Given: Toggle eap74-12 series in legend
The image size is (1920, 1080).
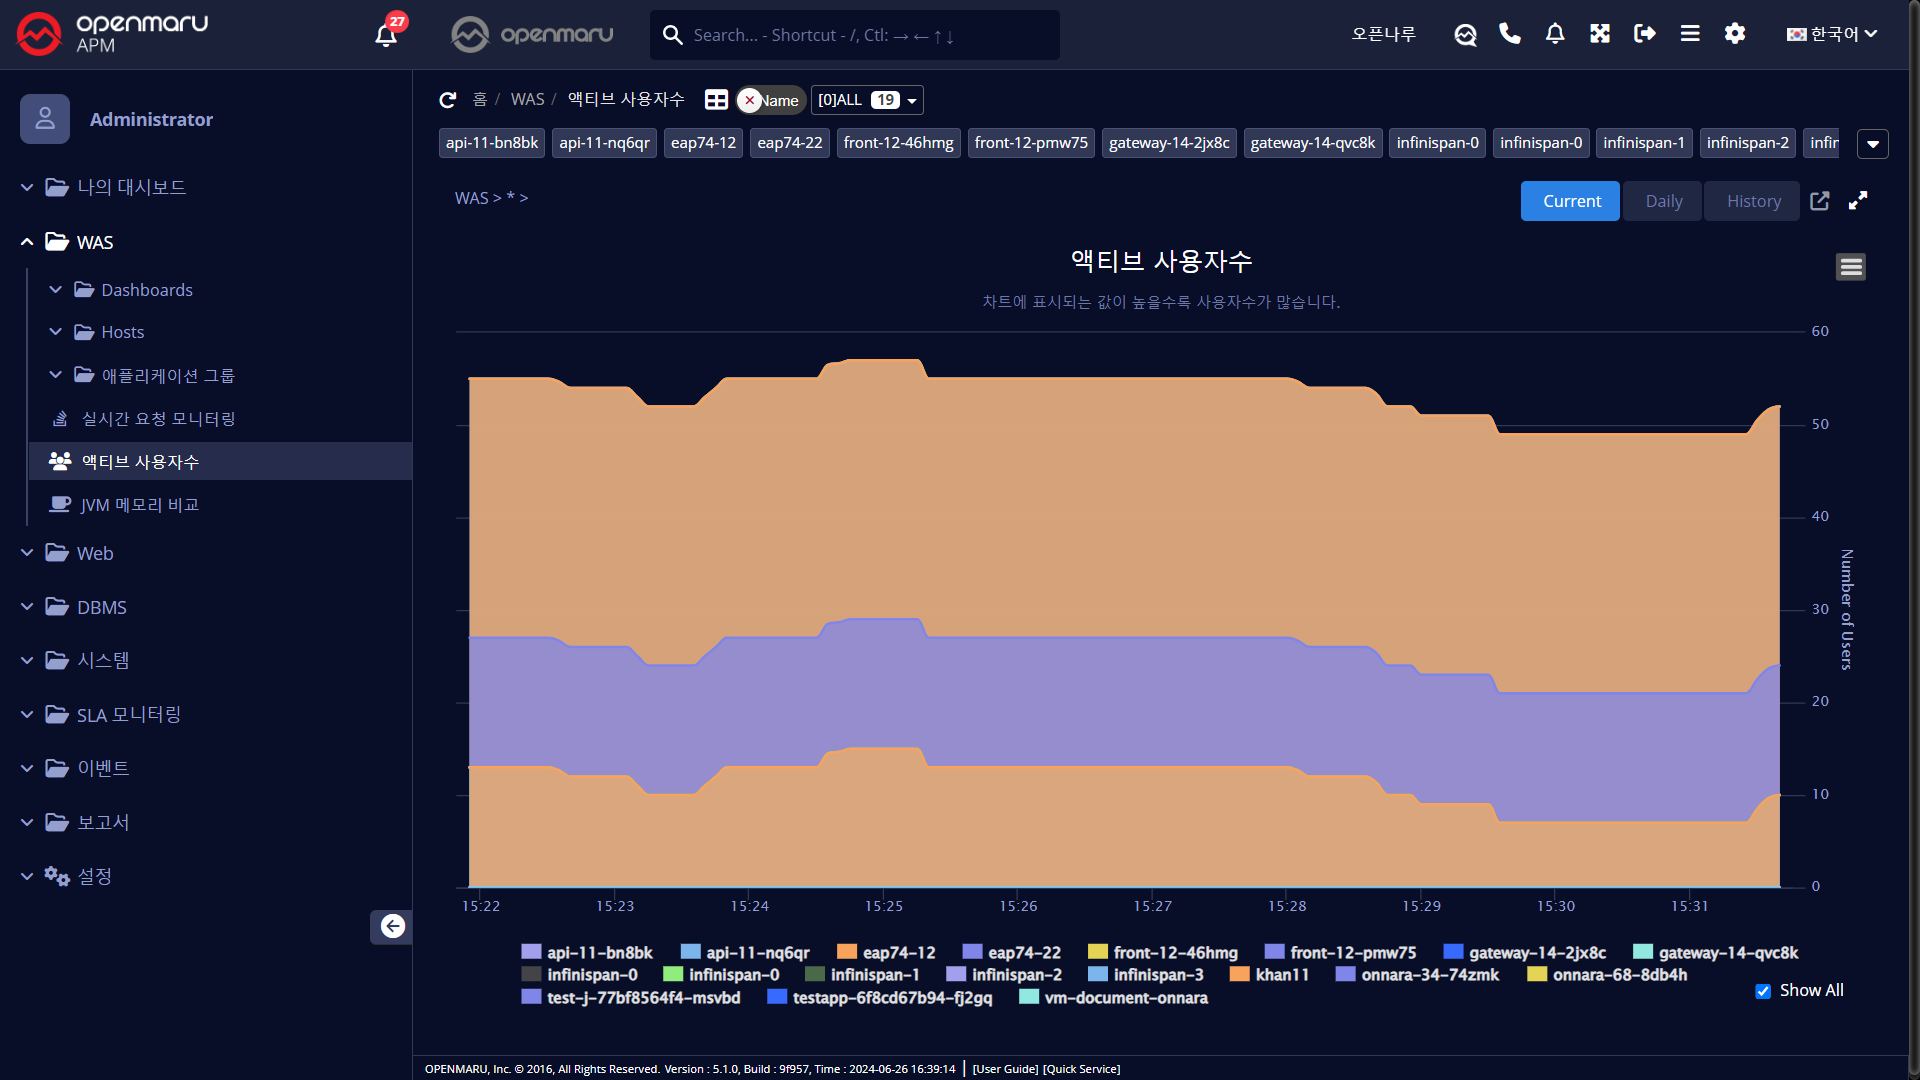Looking at the screenshot, I should tap(886, 953).
